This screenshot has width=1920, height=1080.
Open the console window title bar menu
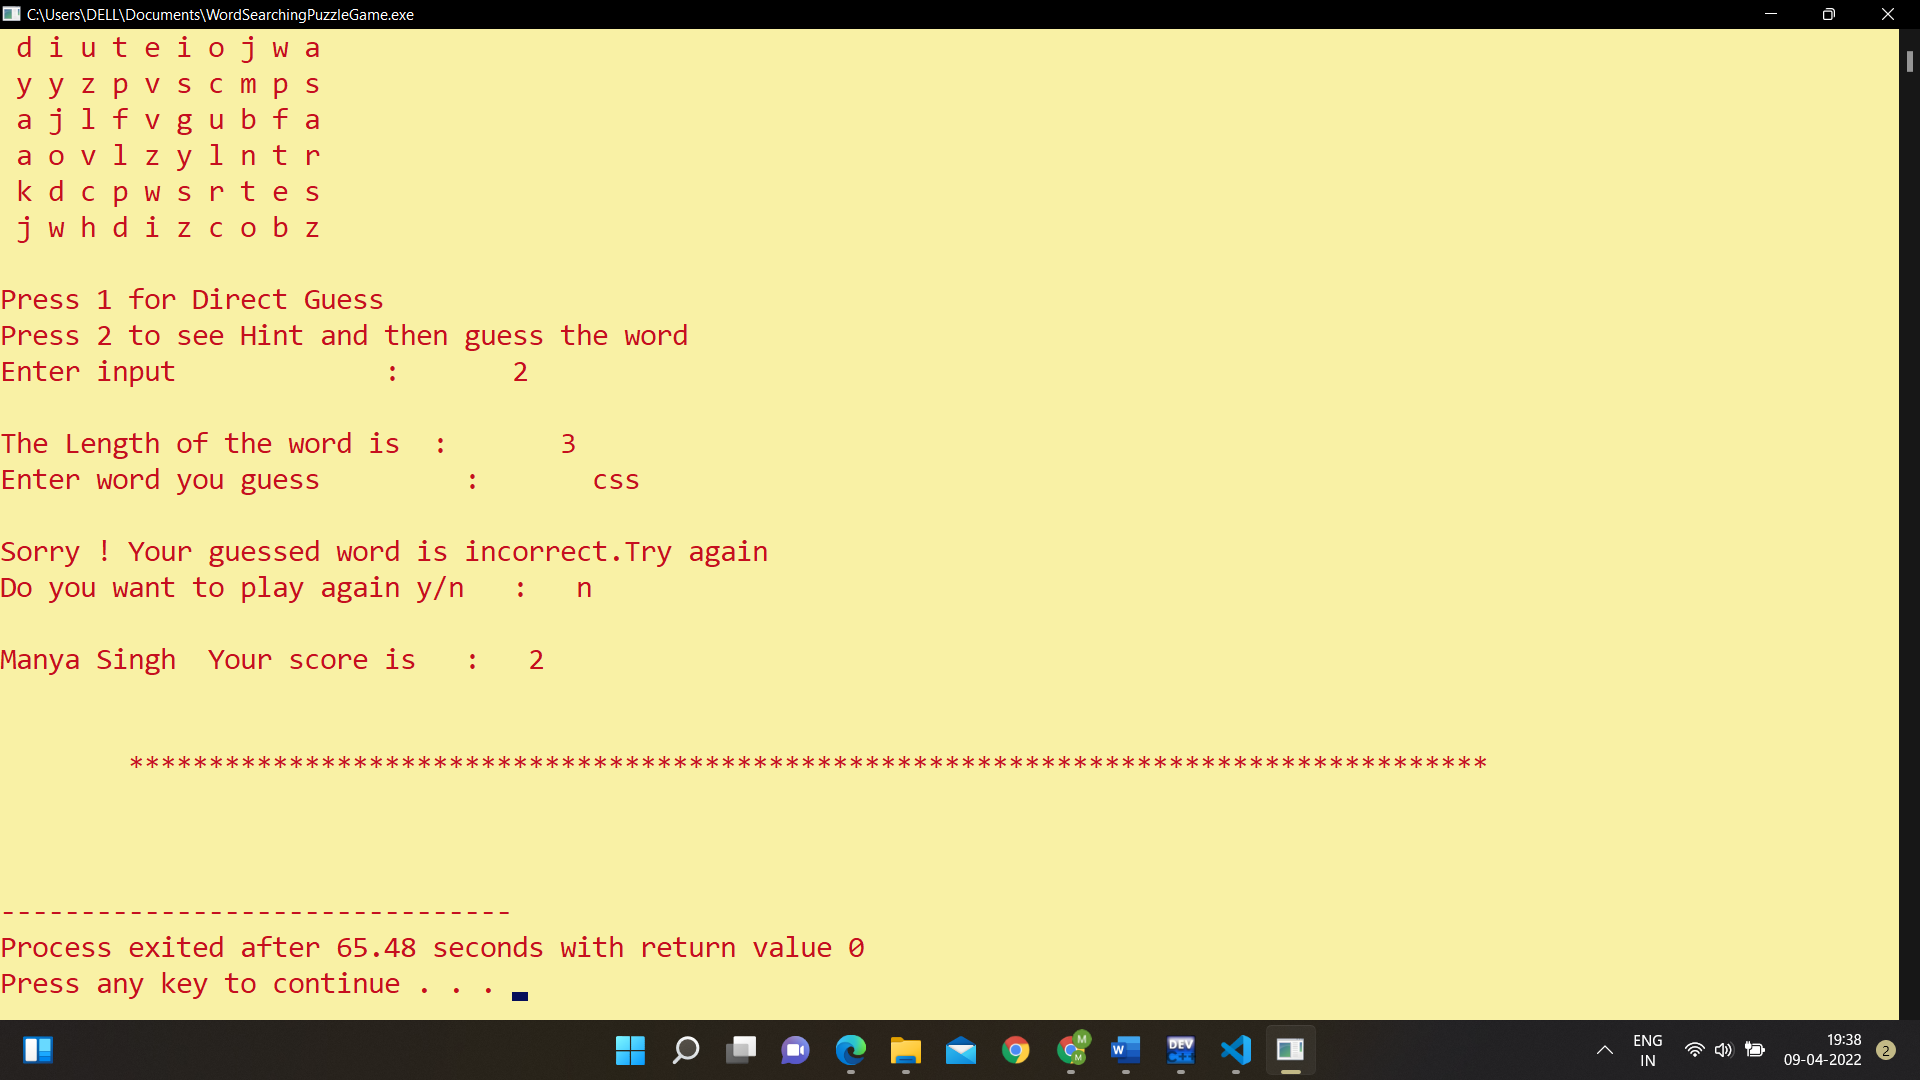[x=11, y=14]
